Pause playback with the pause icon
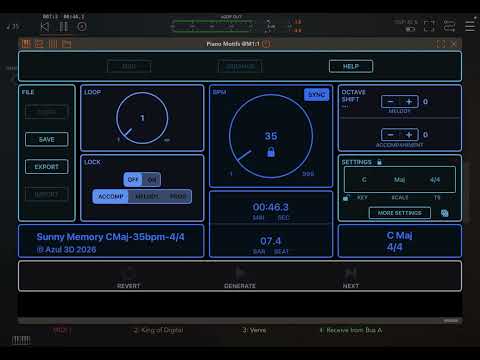 click(x=64, y=27)
